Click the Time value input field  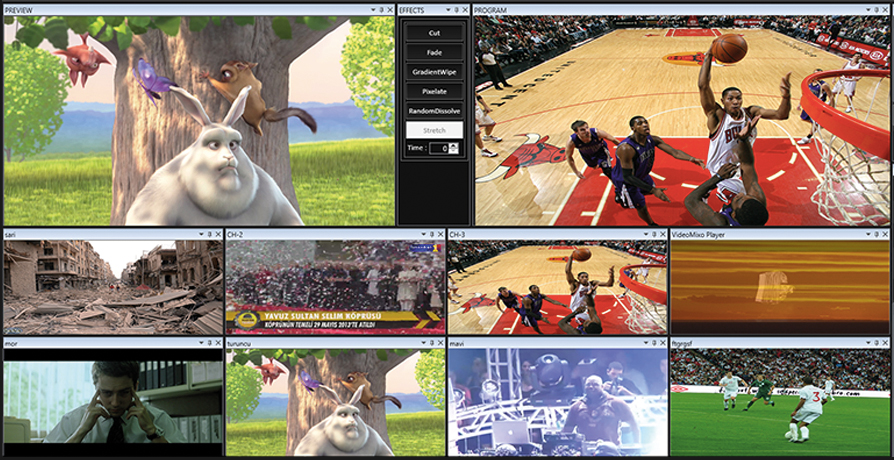pos(439,148)
